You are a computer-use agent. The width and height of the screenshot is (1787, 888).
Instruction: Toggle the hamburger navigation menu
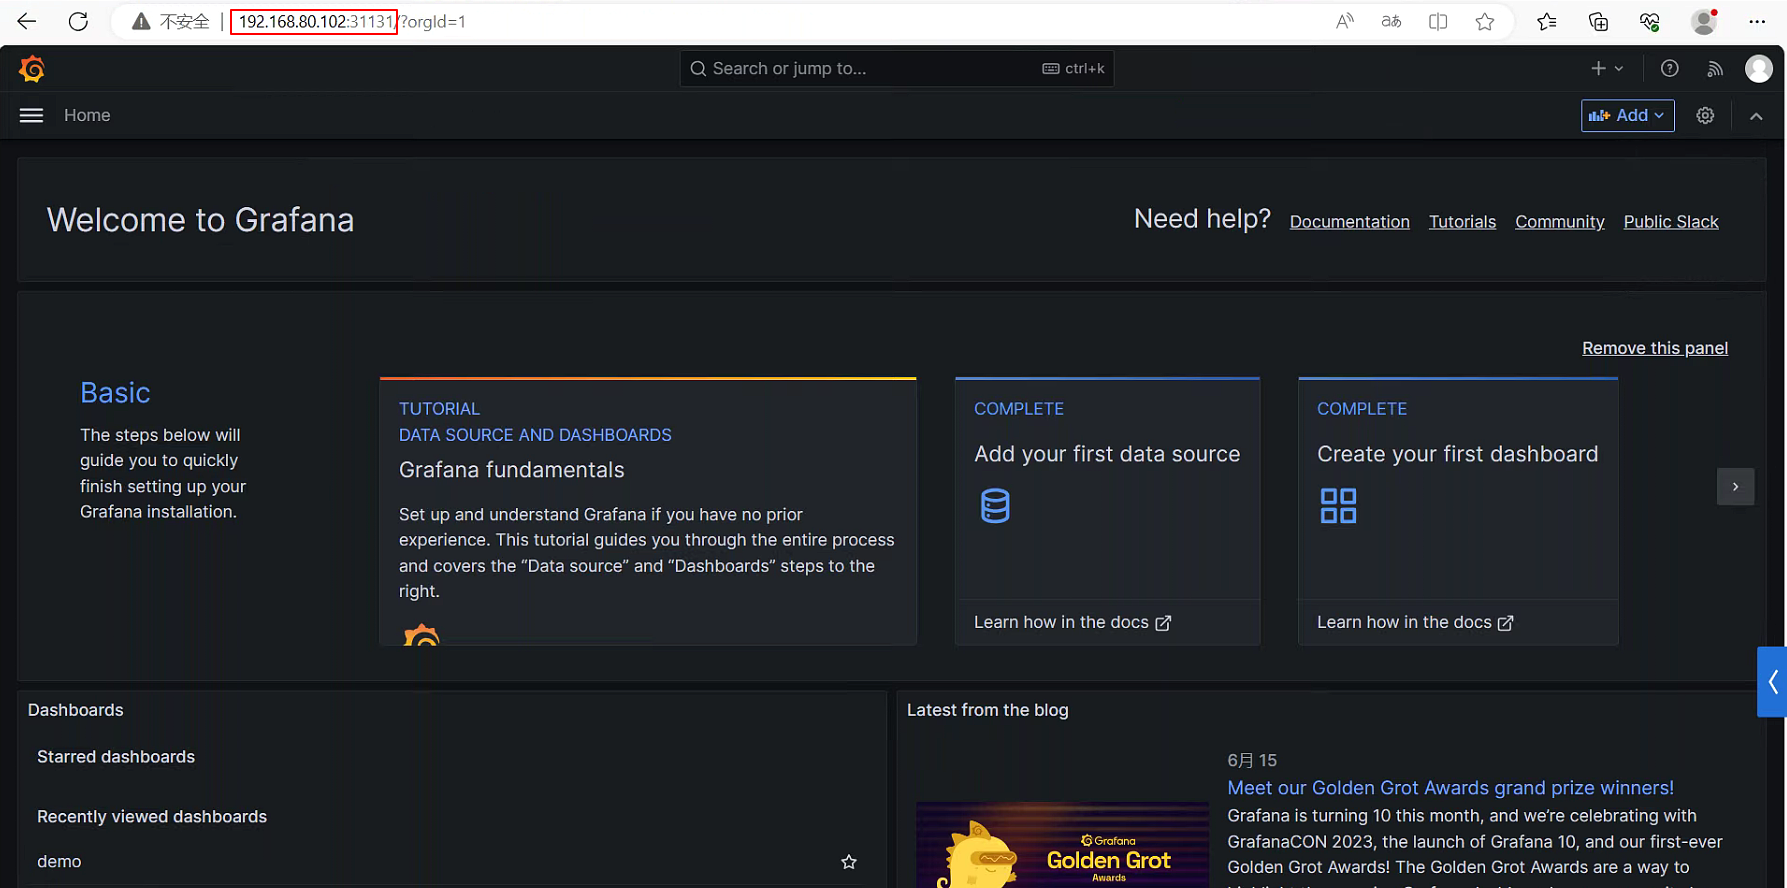tap(31, 115)
